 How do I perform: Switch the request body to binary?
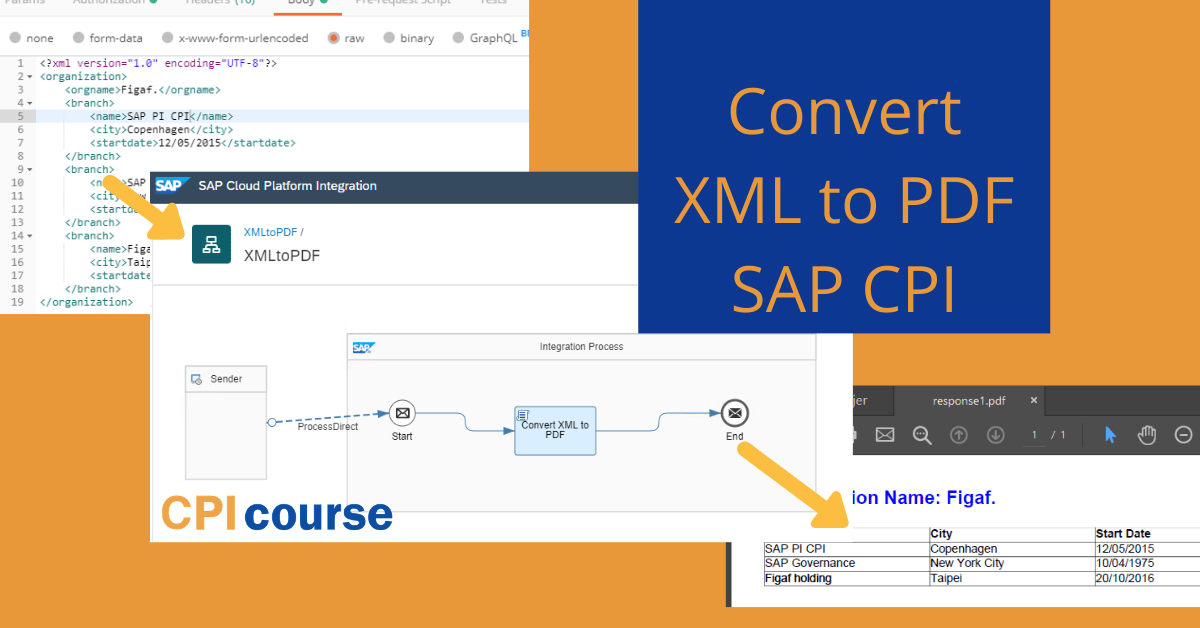pyautogui.click(x=390, y=37)
